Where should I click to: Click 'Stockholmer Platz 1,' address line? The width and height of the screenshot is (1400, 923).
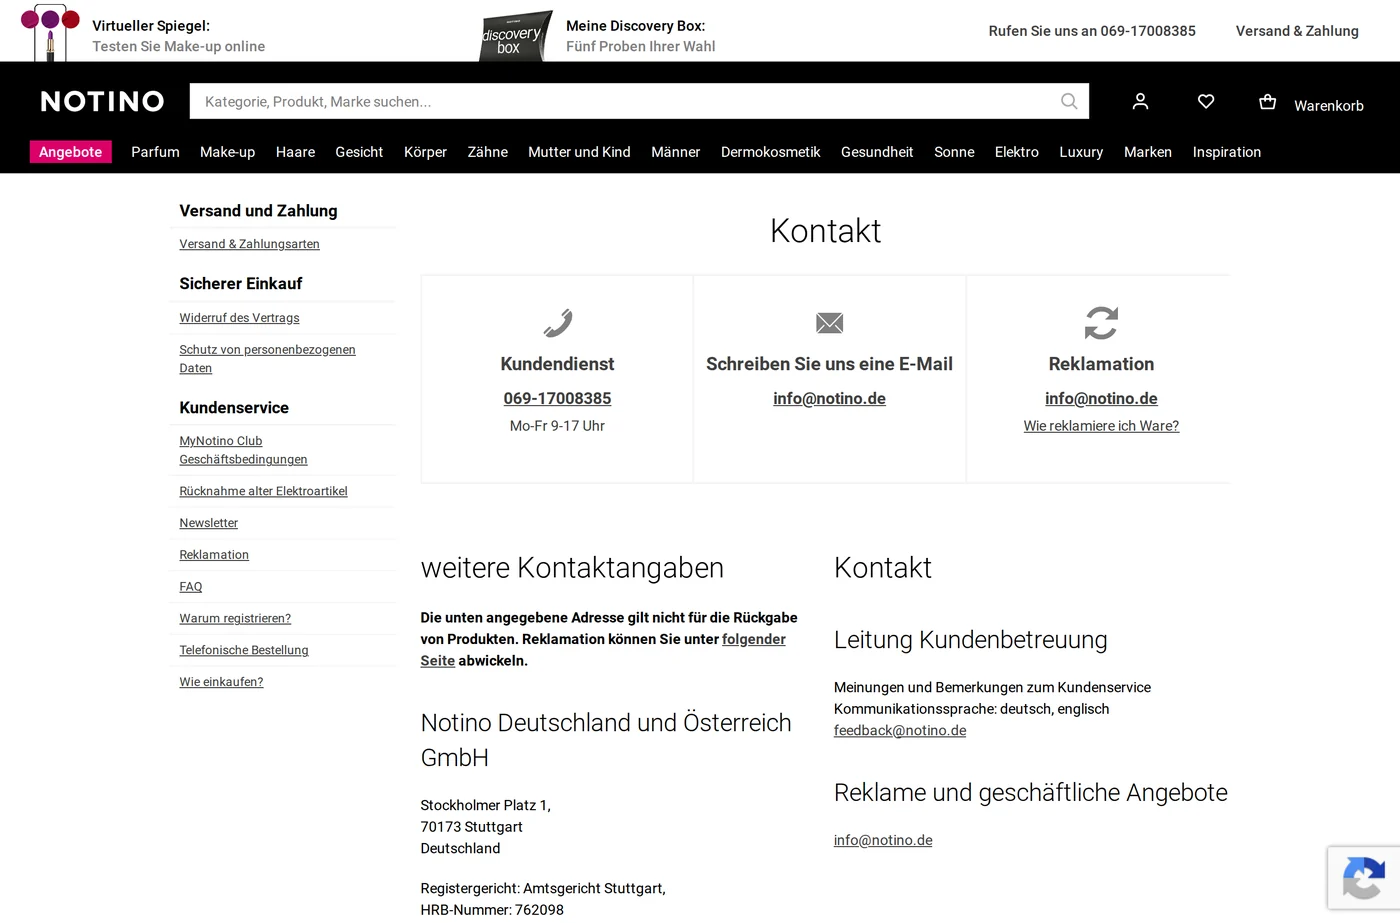(485, 805)
